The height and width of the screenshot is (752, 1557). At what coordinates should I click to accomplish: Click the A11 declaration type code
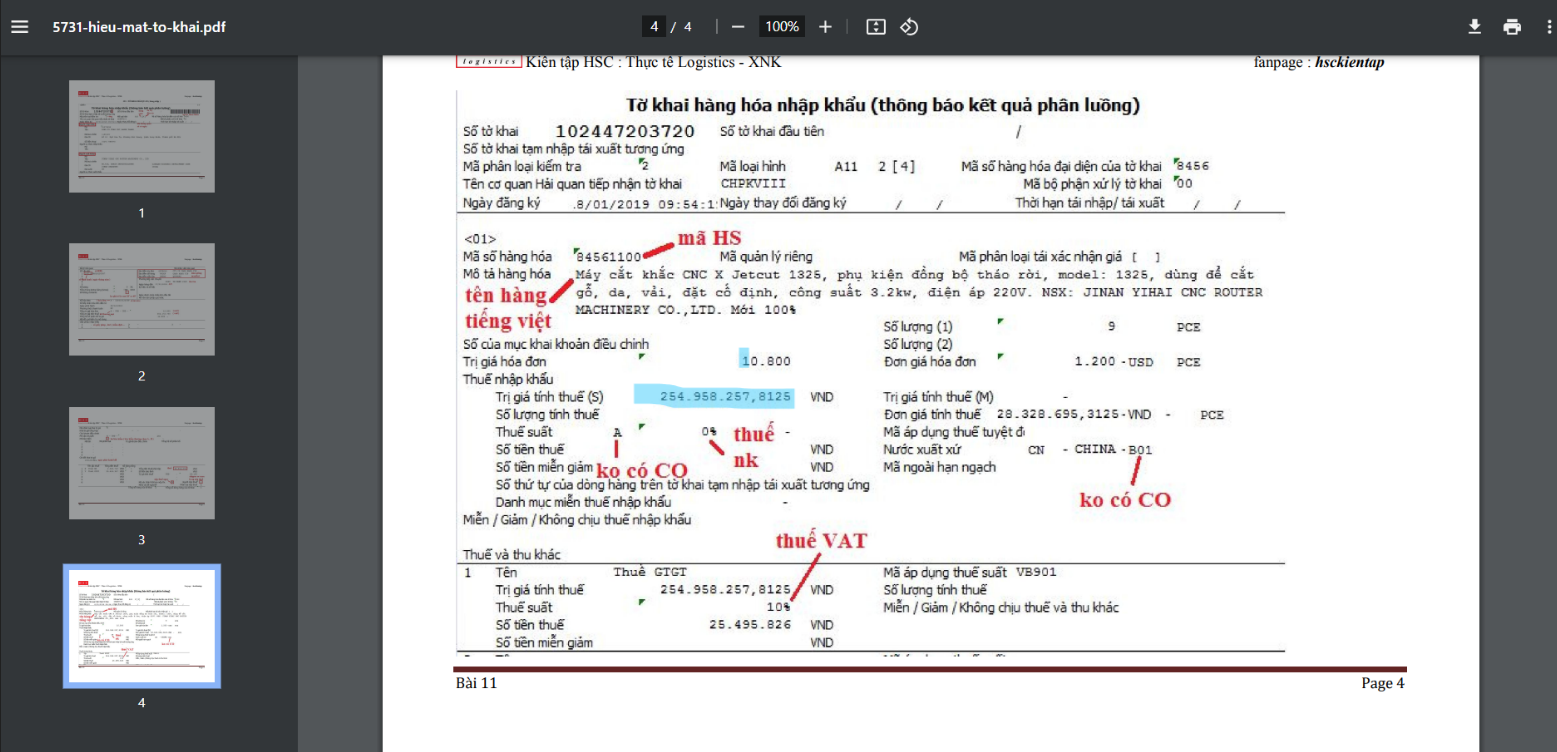tap(846, 167)
